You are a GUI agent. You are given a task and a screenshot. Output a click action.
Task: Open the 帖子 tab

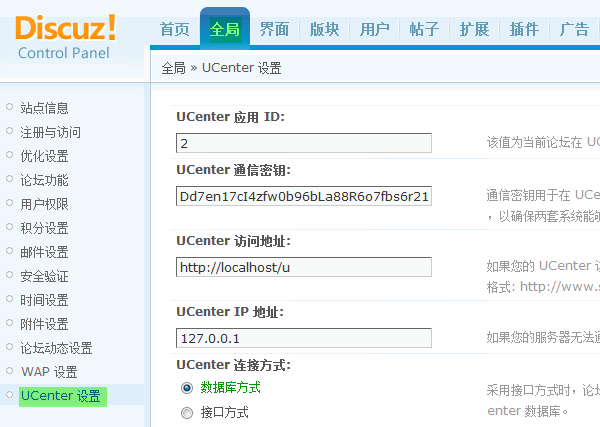point(425,30)
